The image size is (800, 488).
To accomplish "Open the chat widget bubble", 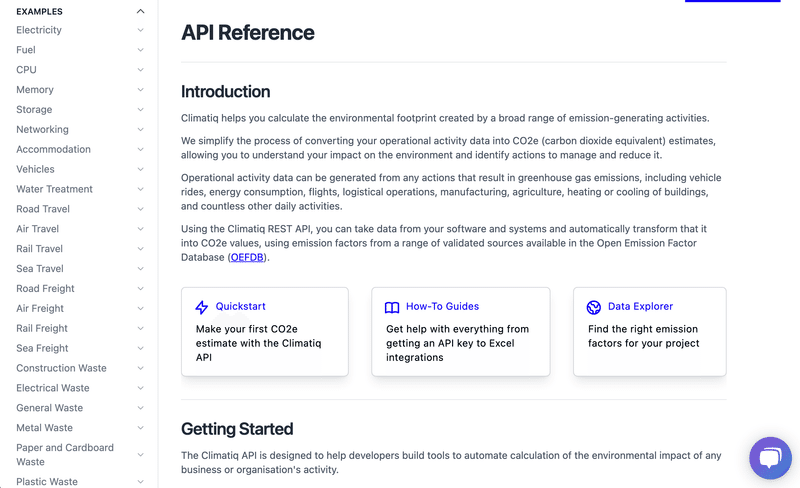I will (x=770, y=458).
